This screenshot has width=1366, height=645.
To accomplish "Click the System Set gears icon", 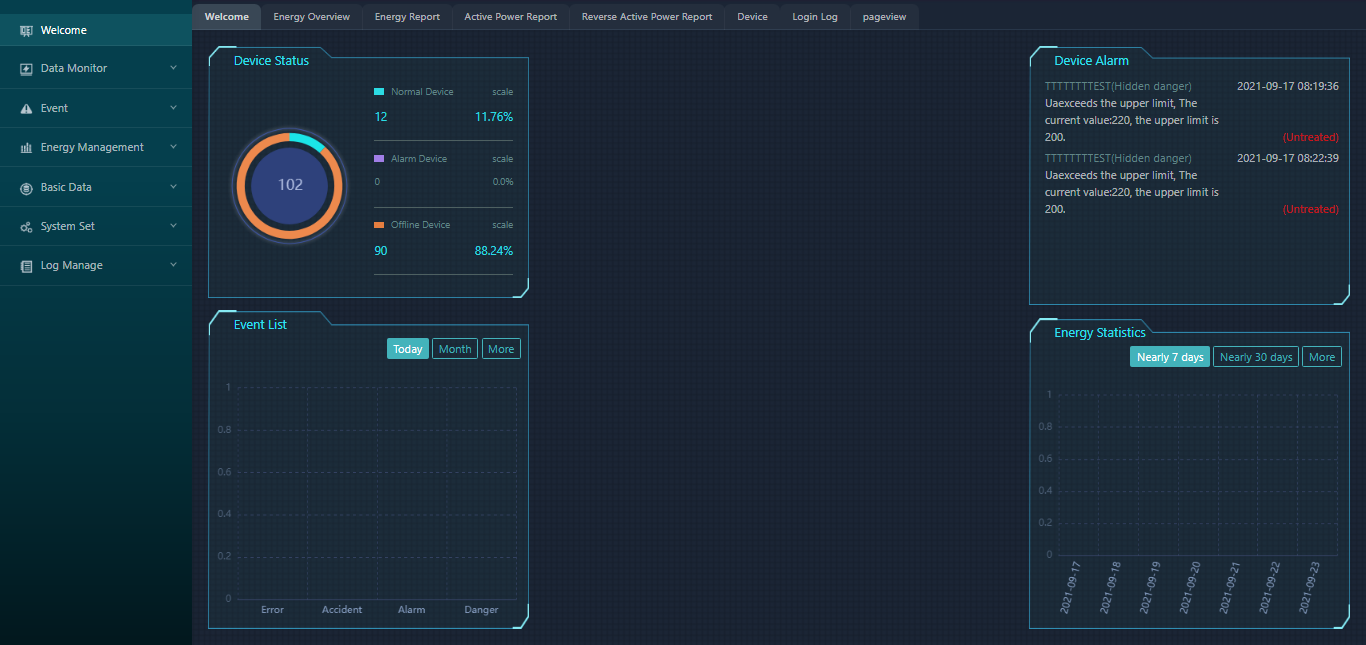I will [x=26, y=227].
